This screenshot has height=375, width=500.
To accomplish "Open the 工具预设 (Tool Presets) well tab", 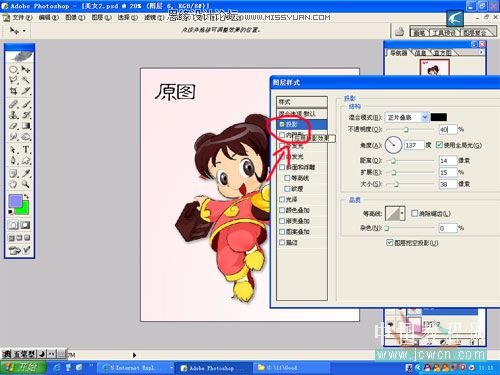I will tap(444, 33).
